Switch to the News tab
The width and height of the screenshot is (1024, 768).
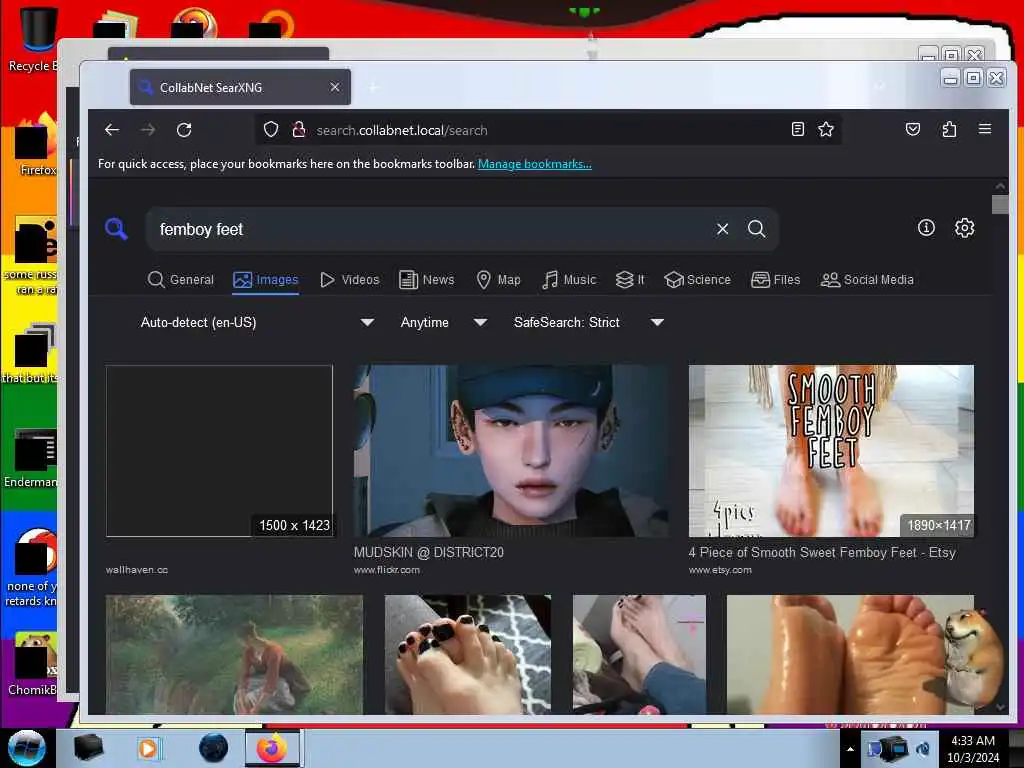click(426, 280)
